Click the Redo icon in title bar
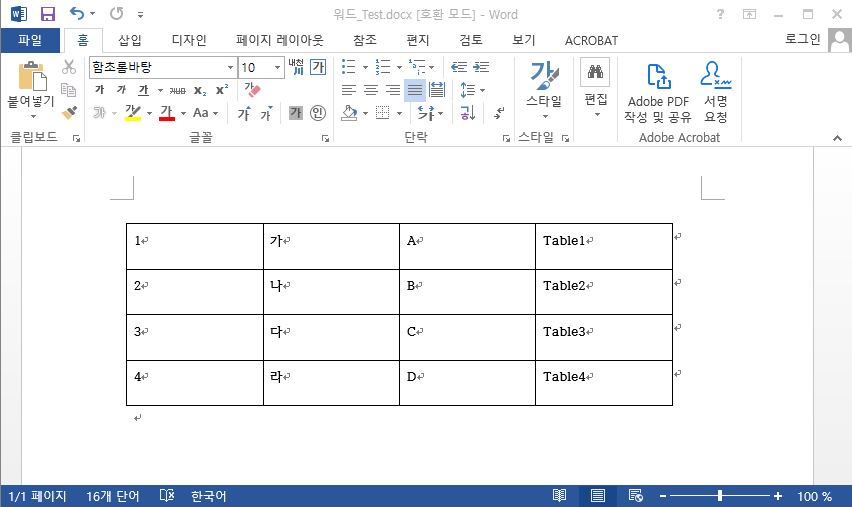This screenshot has width=852, height=507. [116, 14]
